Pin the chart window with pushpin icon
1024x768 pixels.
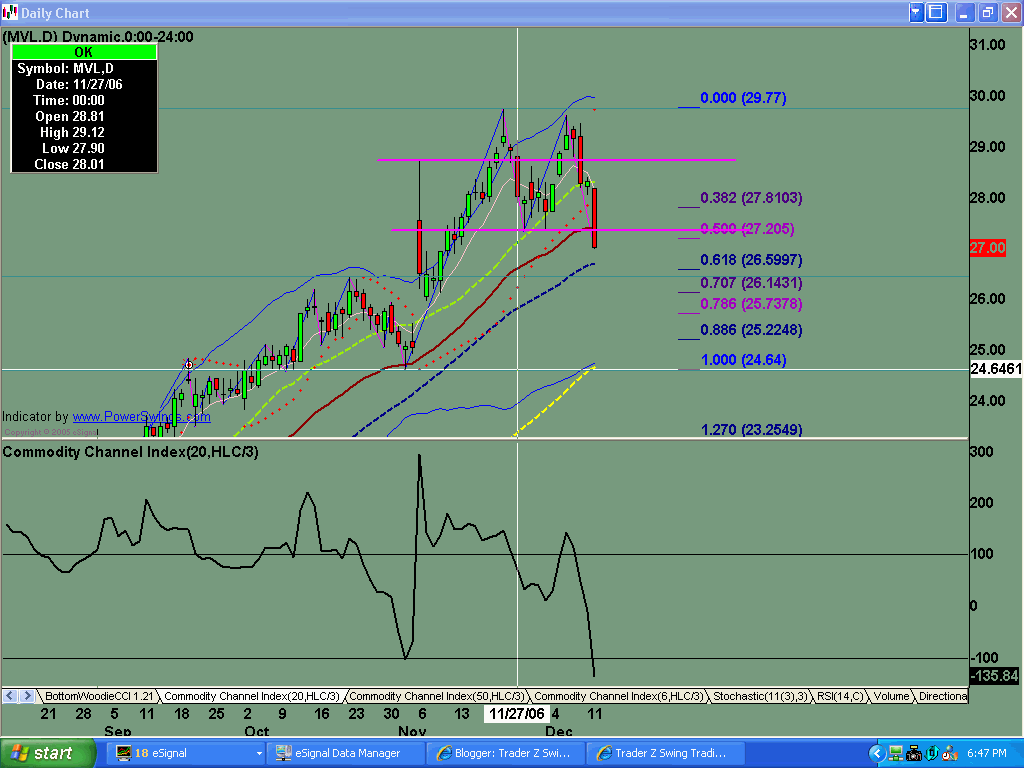click(x=916, y=12)
